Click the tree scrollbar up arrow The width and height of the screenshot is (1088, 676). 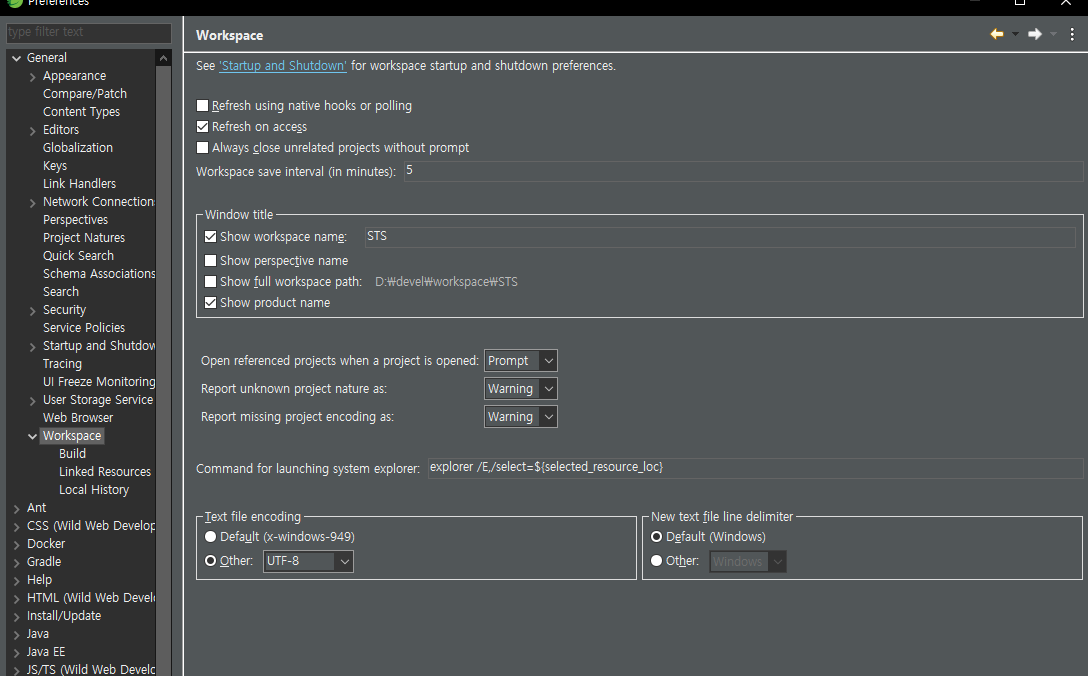[164, 58]
